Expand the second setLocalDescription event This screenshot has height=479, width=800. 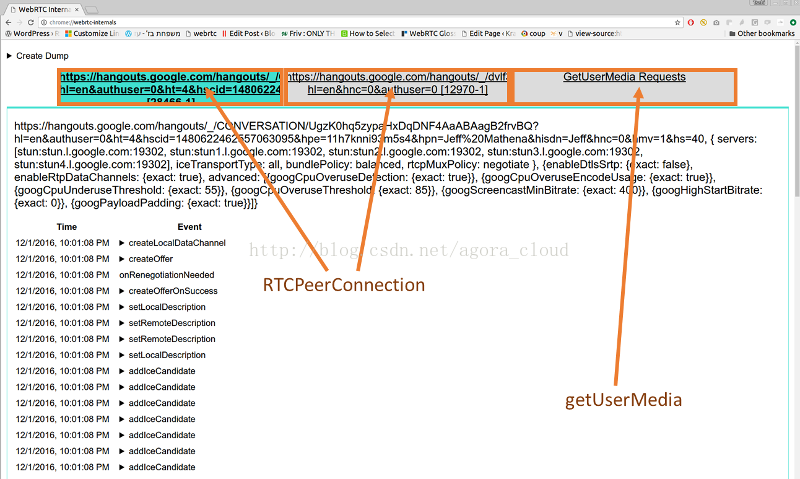point(162,355)
